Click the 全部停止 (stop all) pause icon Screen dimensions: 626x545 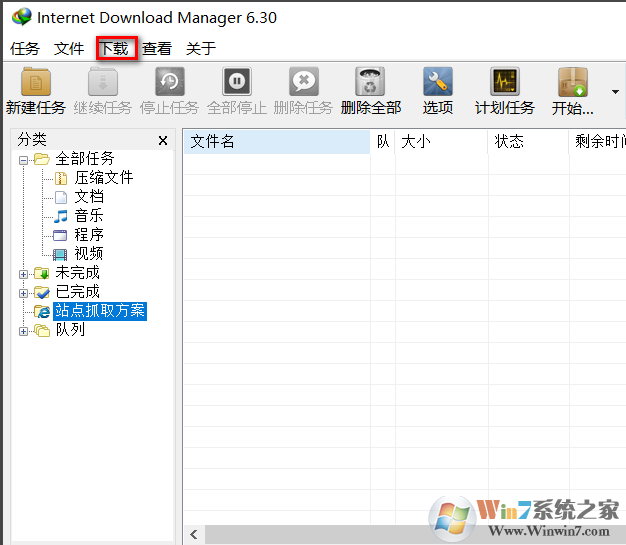click(x=236, y=82)
